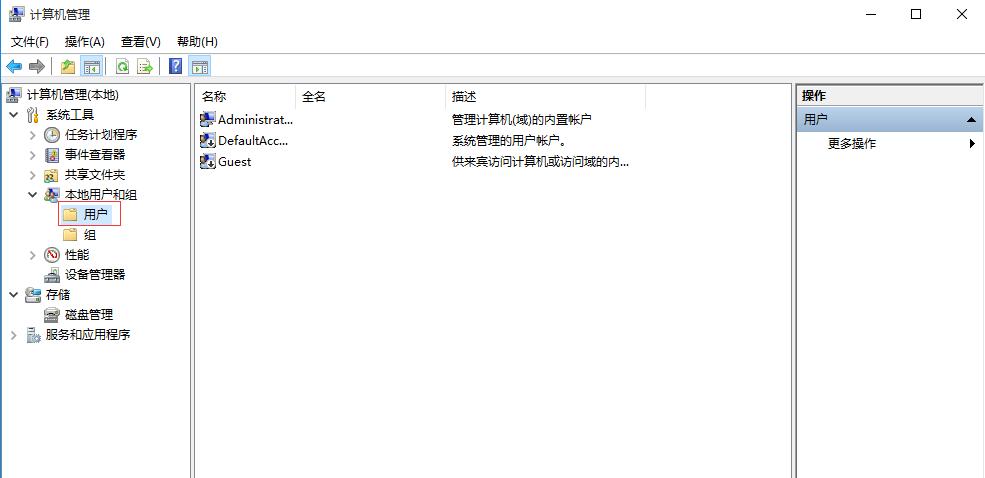Open the 更多操作 submenu arrow
Viewport: 985px width, 478px height.
(972, 143)
